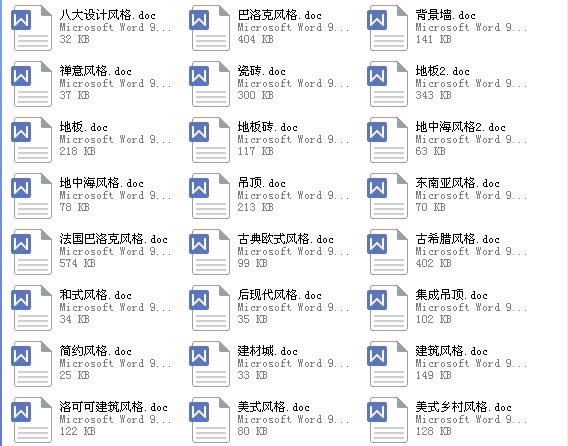Screen dimensions: 568x446
Task: Click the file name 瓷砖.doc
Action: (x=262, y=71)
